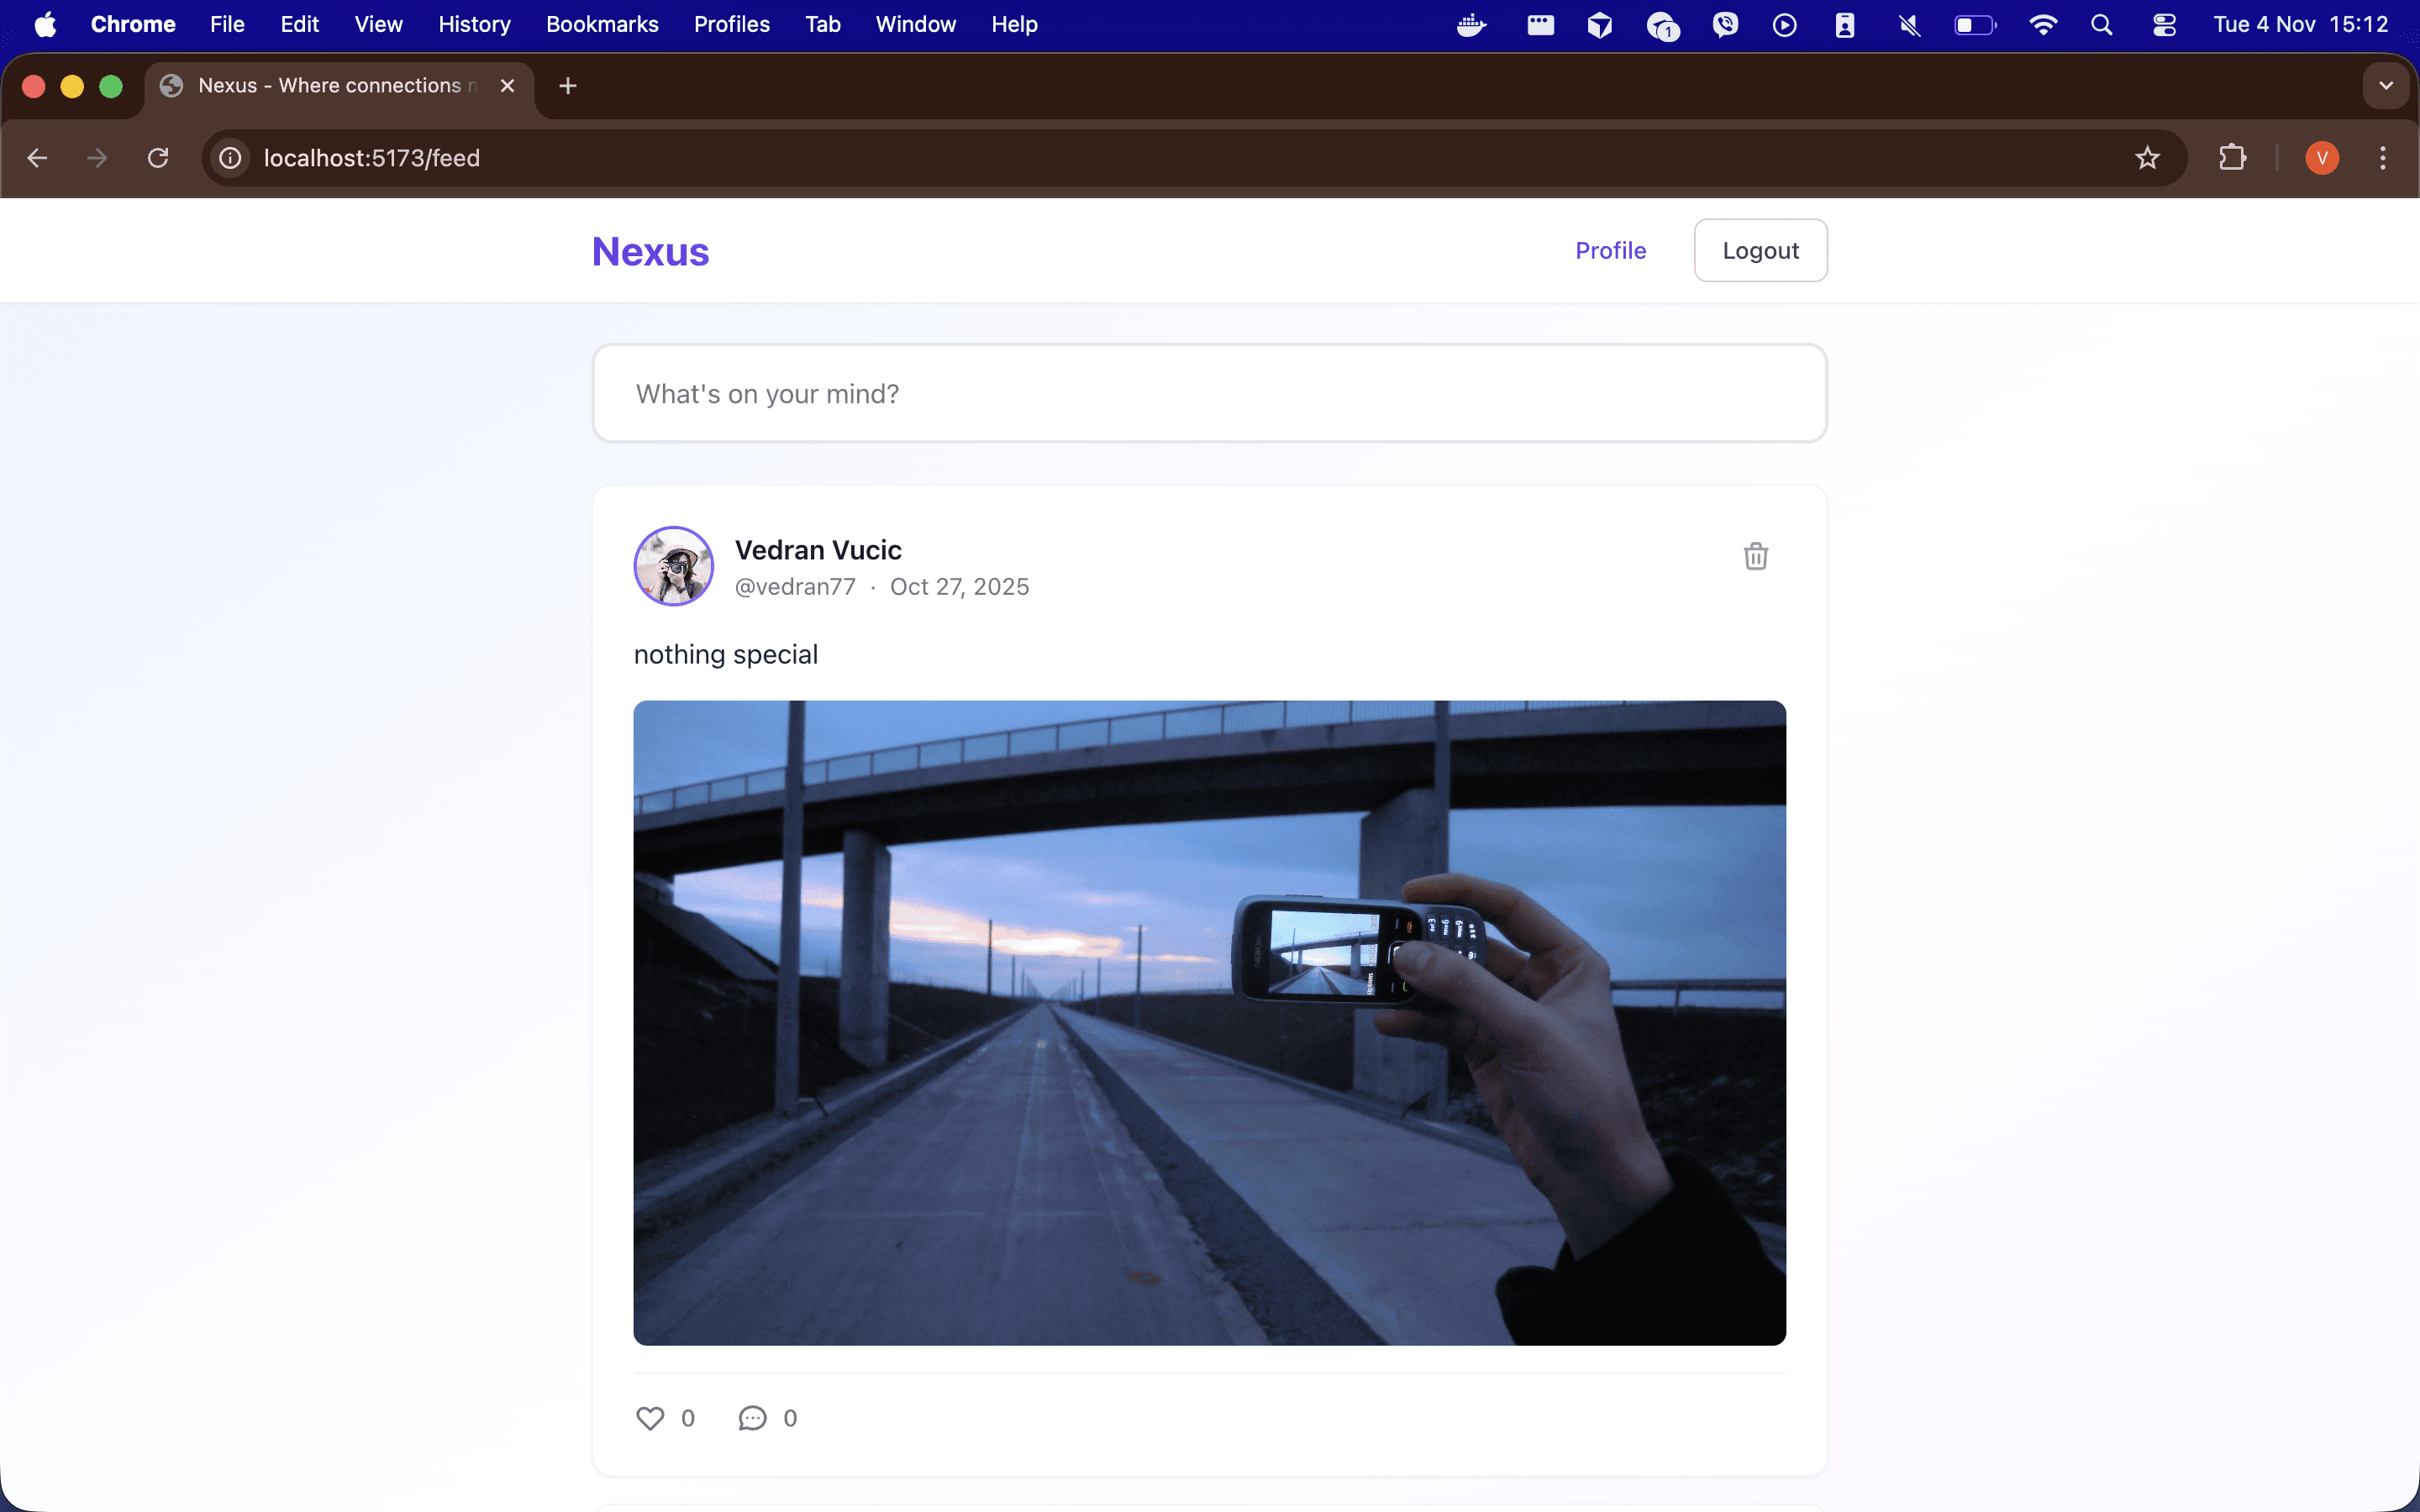Open a new browser tab
Image resolution: width=2420 pixels, height=1512 pixels.
click(568, 86)
